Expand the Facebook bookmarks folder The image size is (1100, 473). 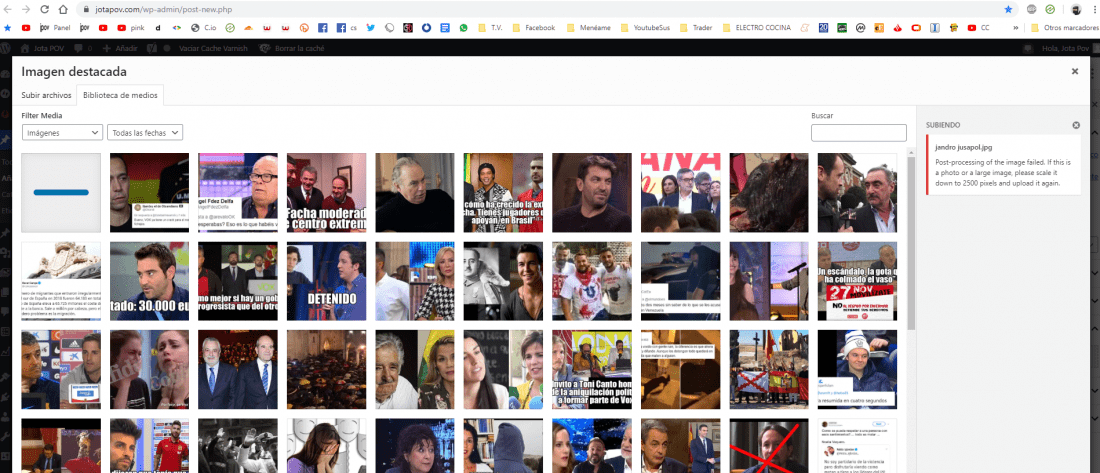point(533,28)
